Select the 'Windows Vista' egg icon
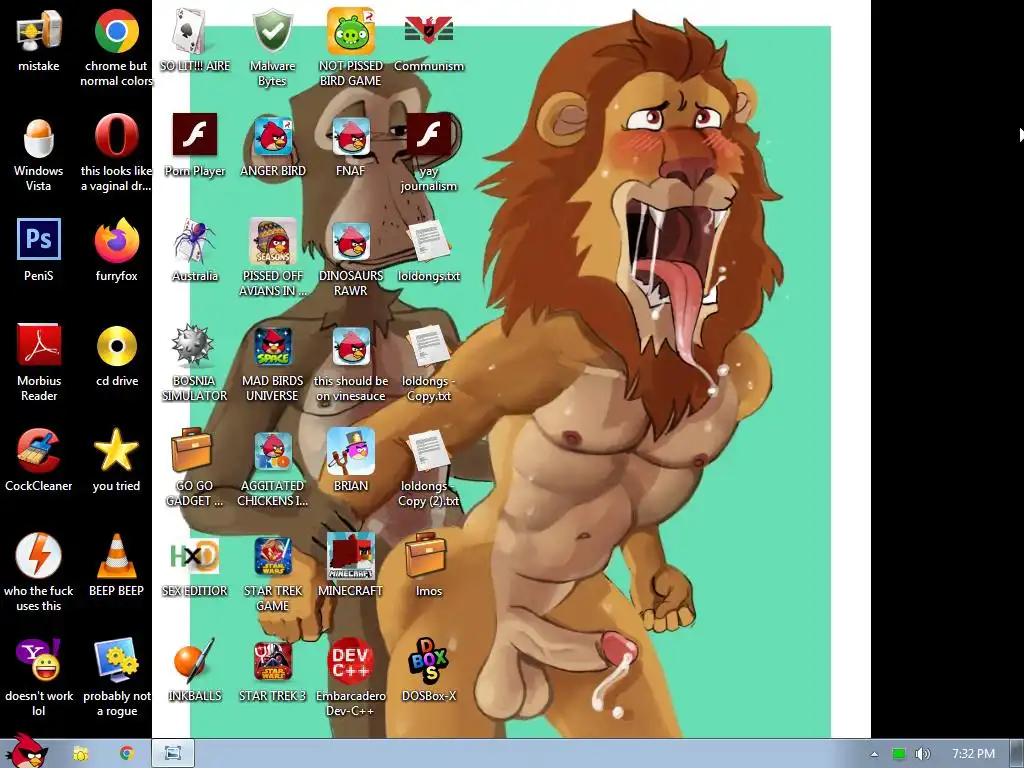The width and height of the screenshot is (1024, 768). [x=39, y=138]
